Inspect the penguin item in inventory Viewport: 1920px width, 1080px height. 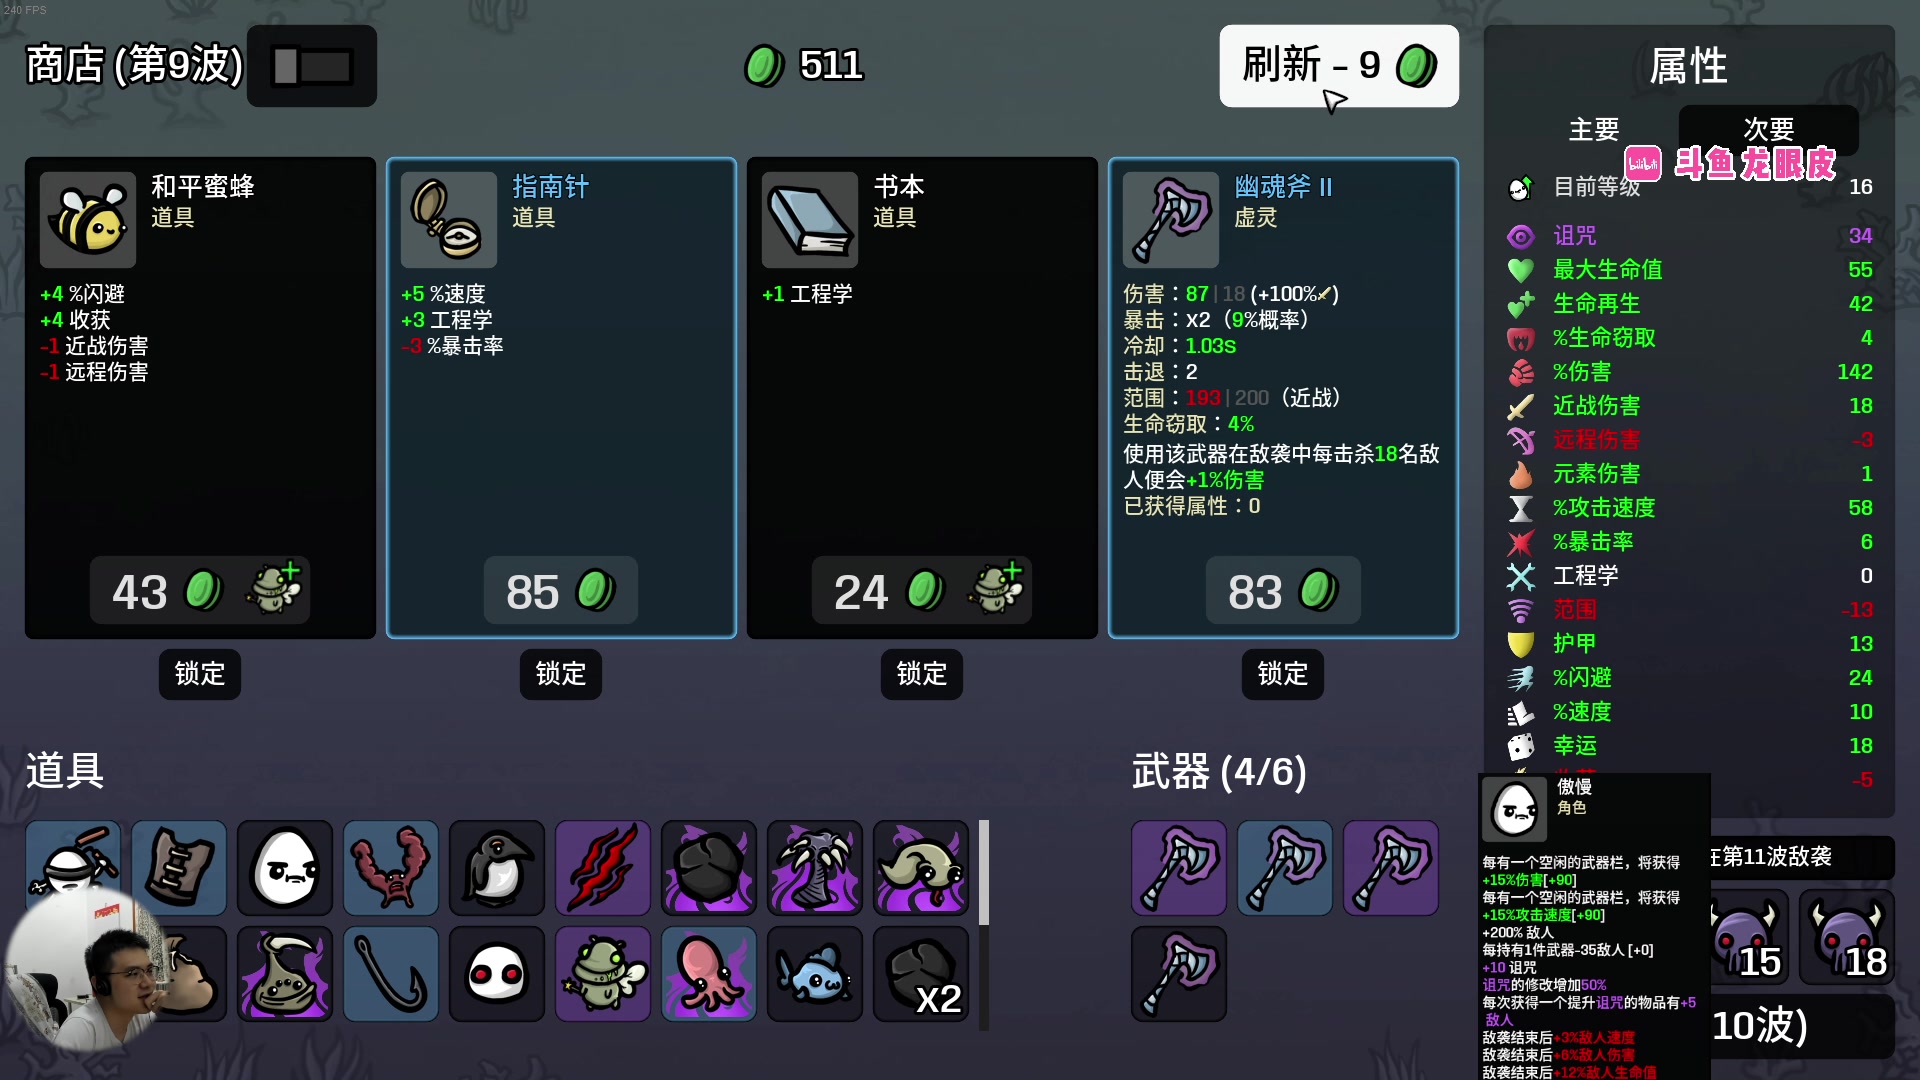(497, 868)
